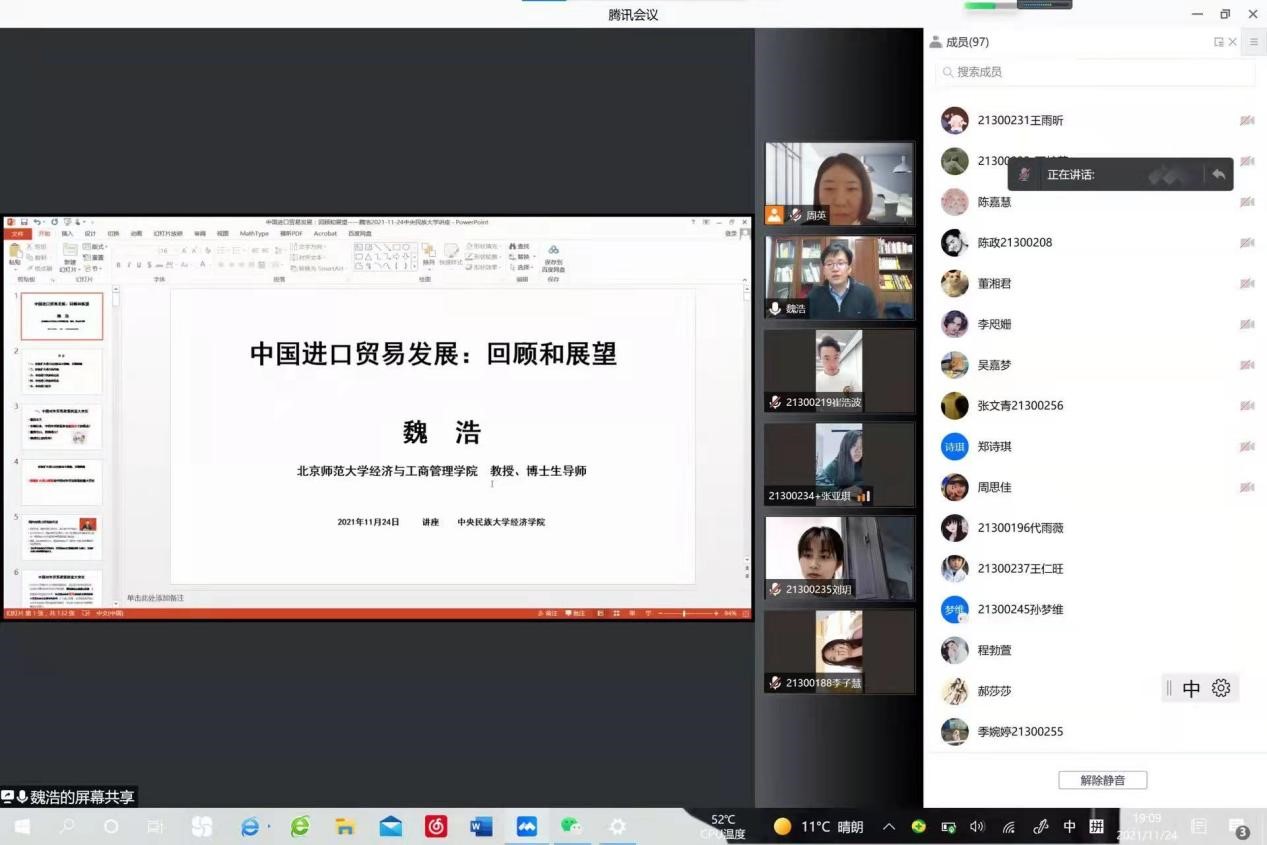The image size is (1267, 845).
Task: Open WeChat from the taskbar
Action: point(571,826)
